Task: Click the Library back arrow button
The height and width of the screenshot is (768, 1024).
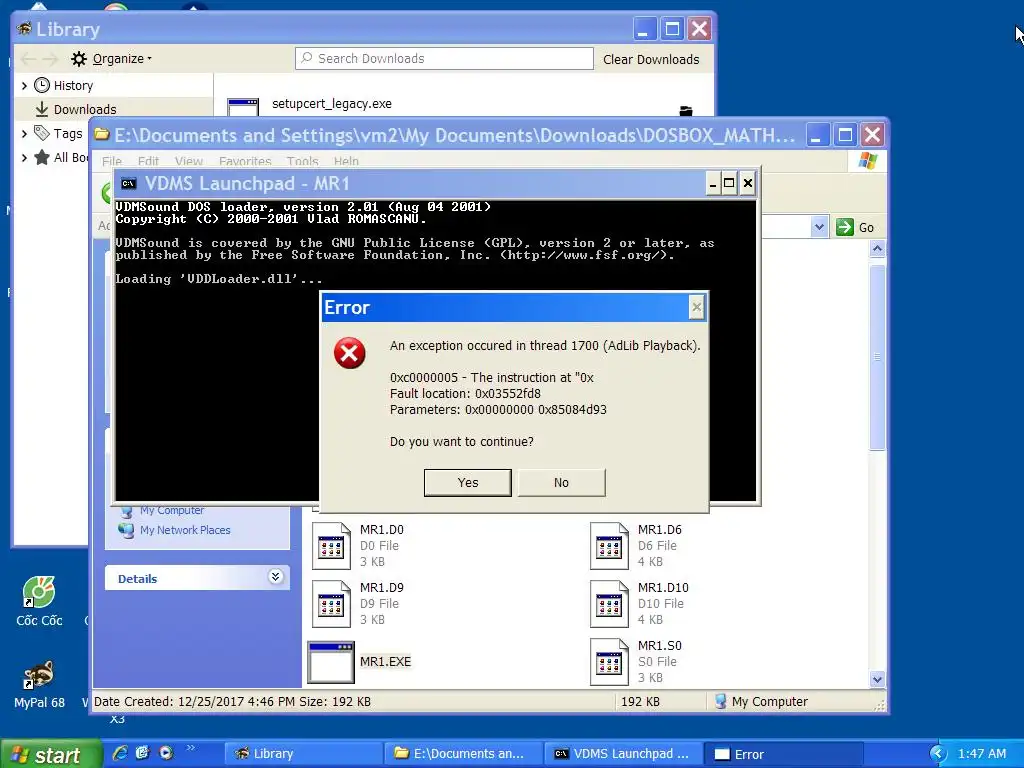Action: [x=27, y=59]
